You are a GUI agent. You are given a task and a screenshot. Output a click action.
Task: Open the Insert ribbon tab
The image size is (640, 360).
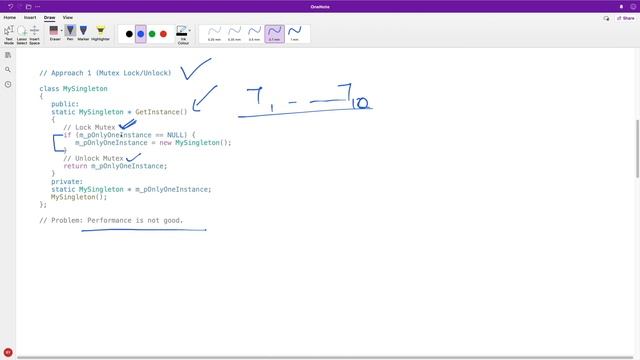(30, 18)
